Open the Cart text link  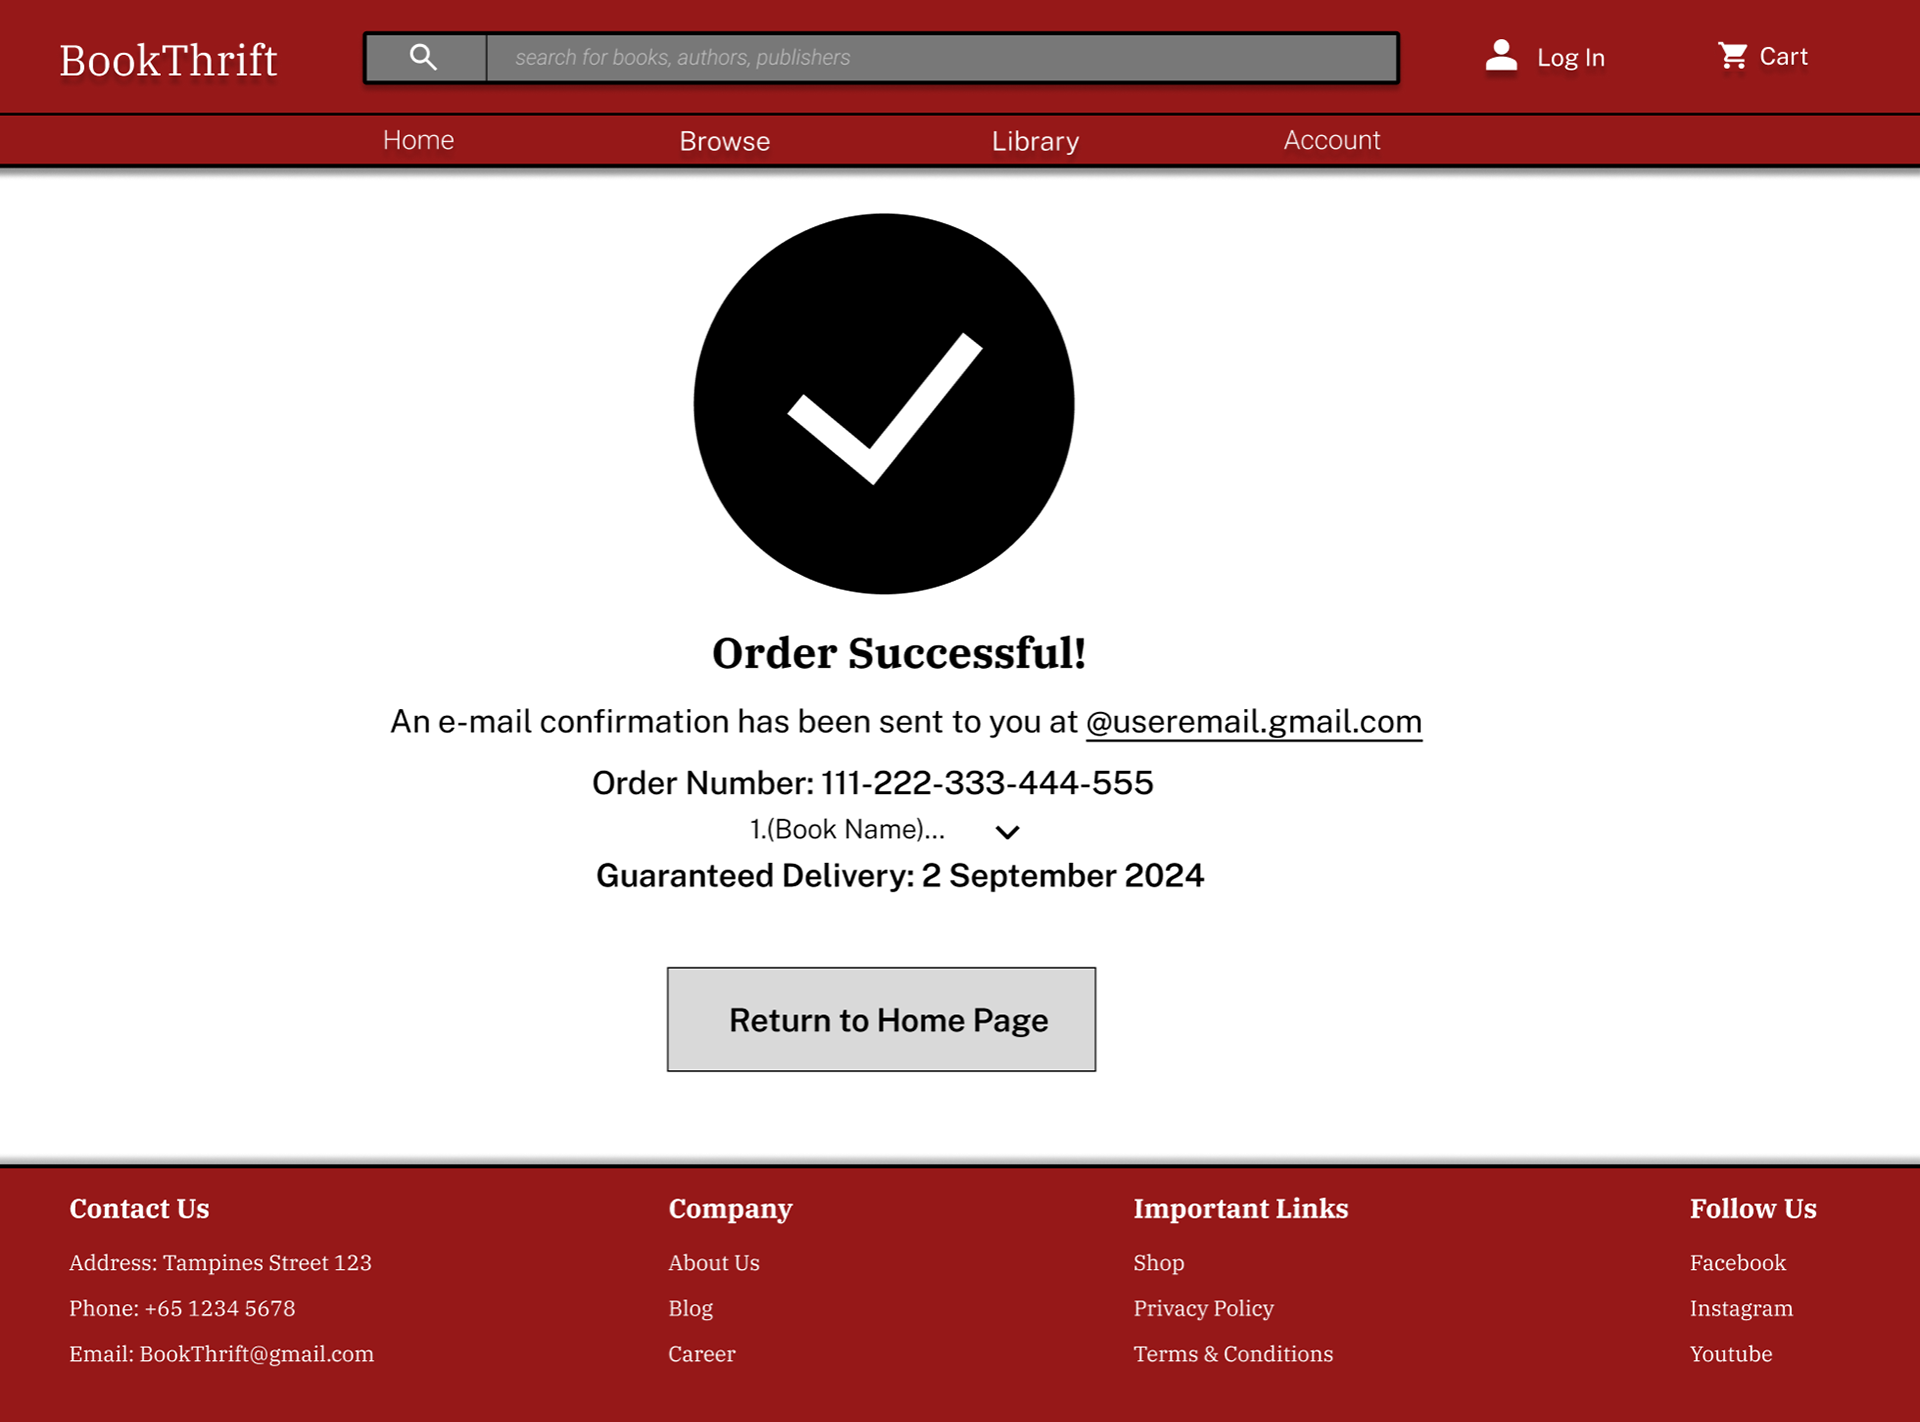1783,57
